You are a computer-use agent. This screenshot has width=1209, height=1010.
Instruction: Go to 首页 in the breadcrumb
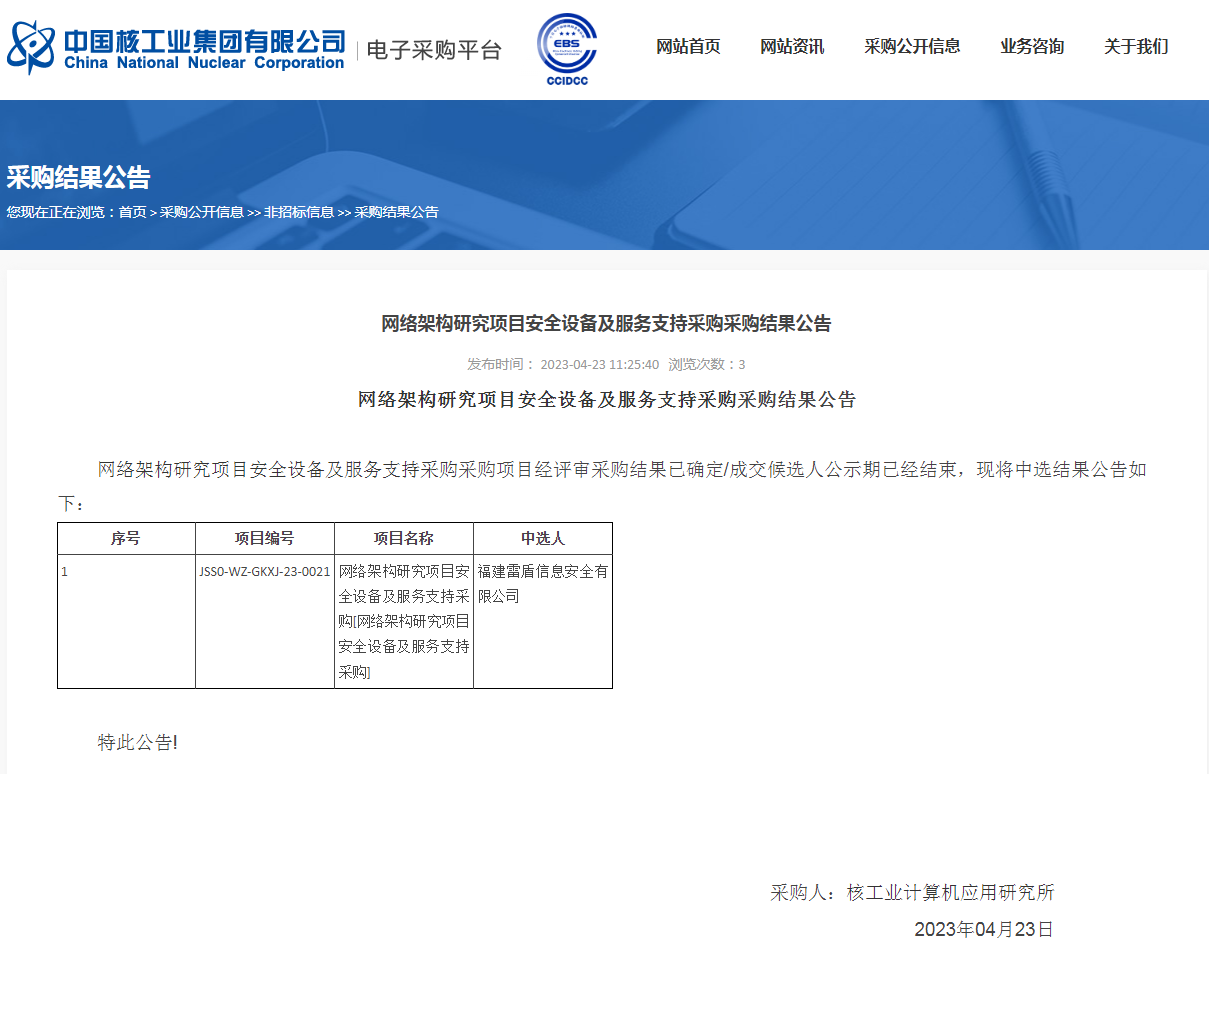coord(132,212)
